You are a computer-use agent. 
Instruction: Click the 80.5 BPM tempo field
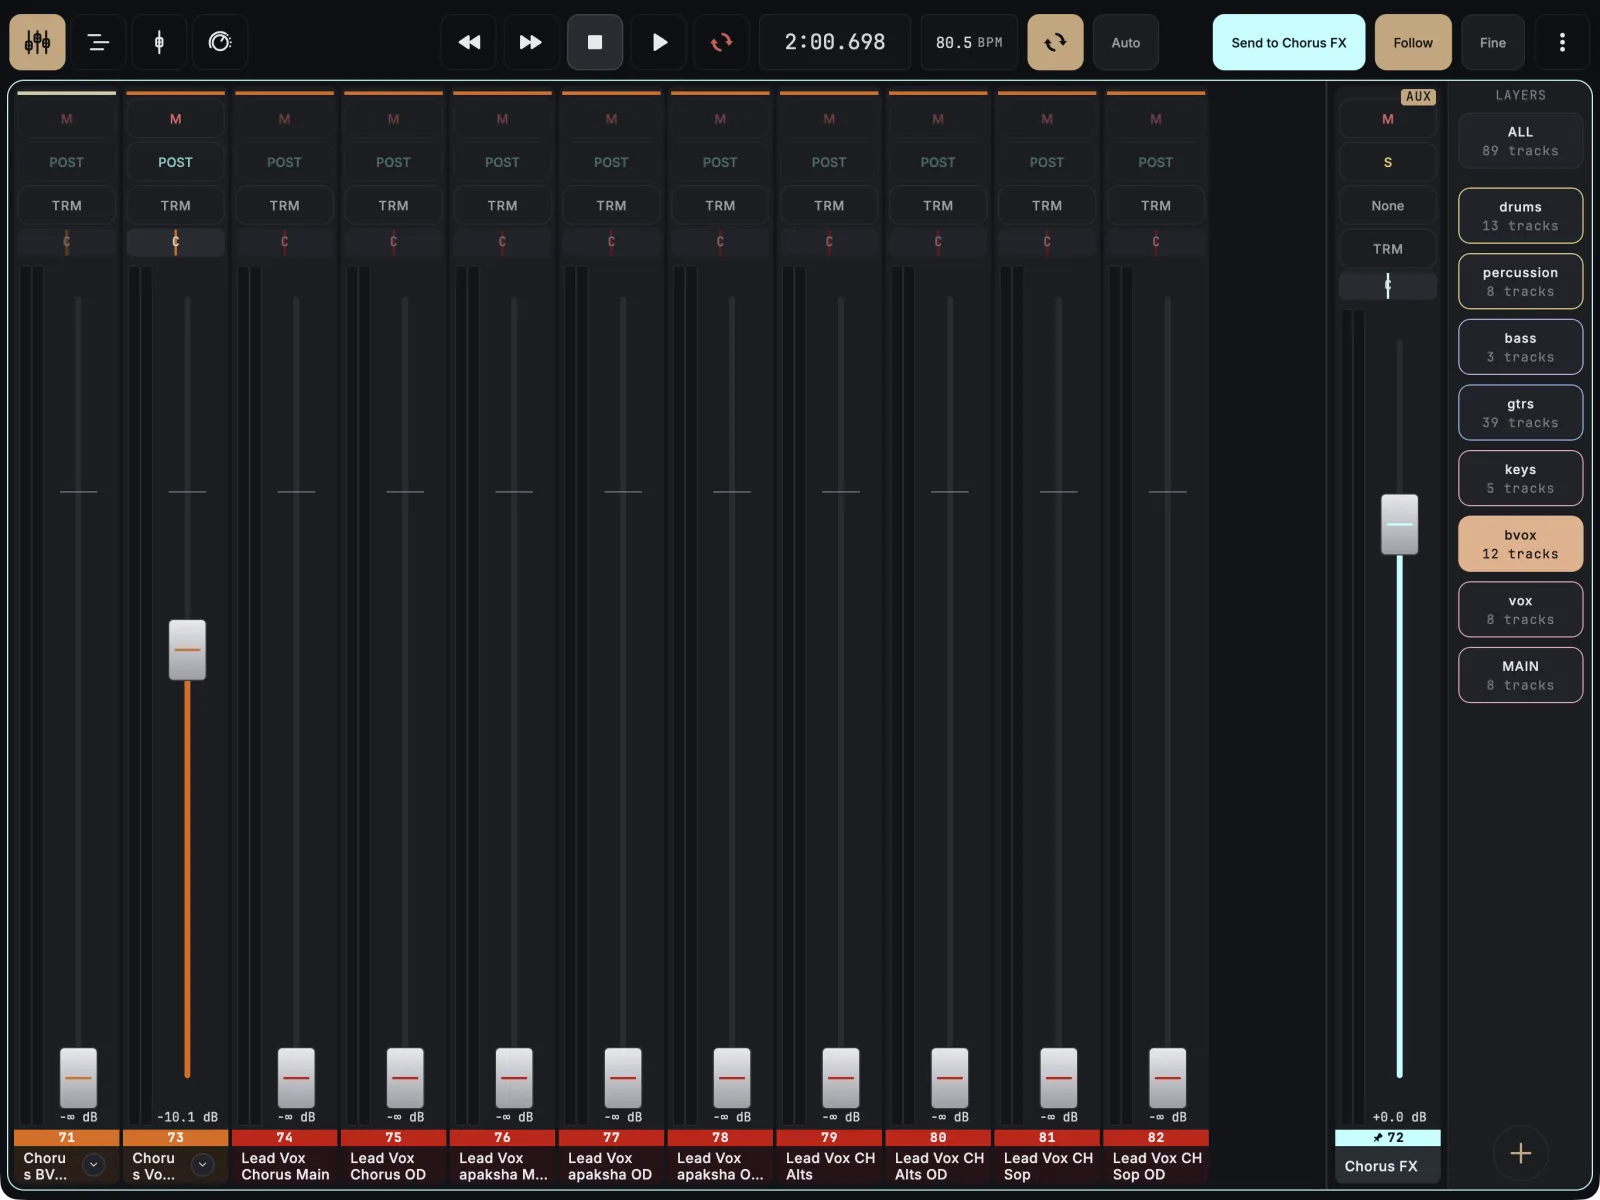pos(969,42)
